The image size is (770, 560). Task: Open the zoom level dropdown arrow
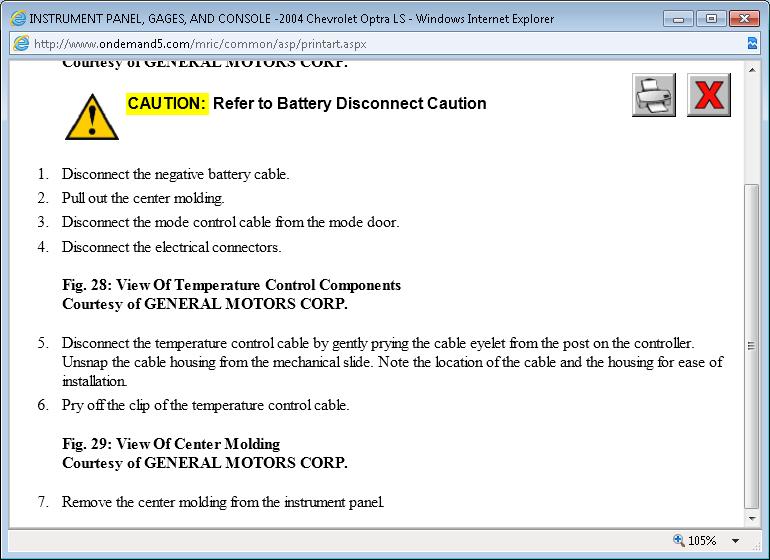[735, 541]
